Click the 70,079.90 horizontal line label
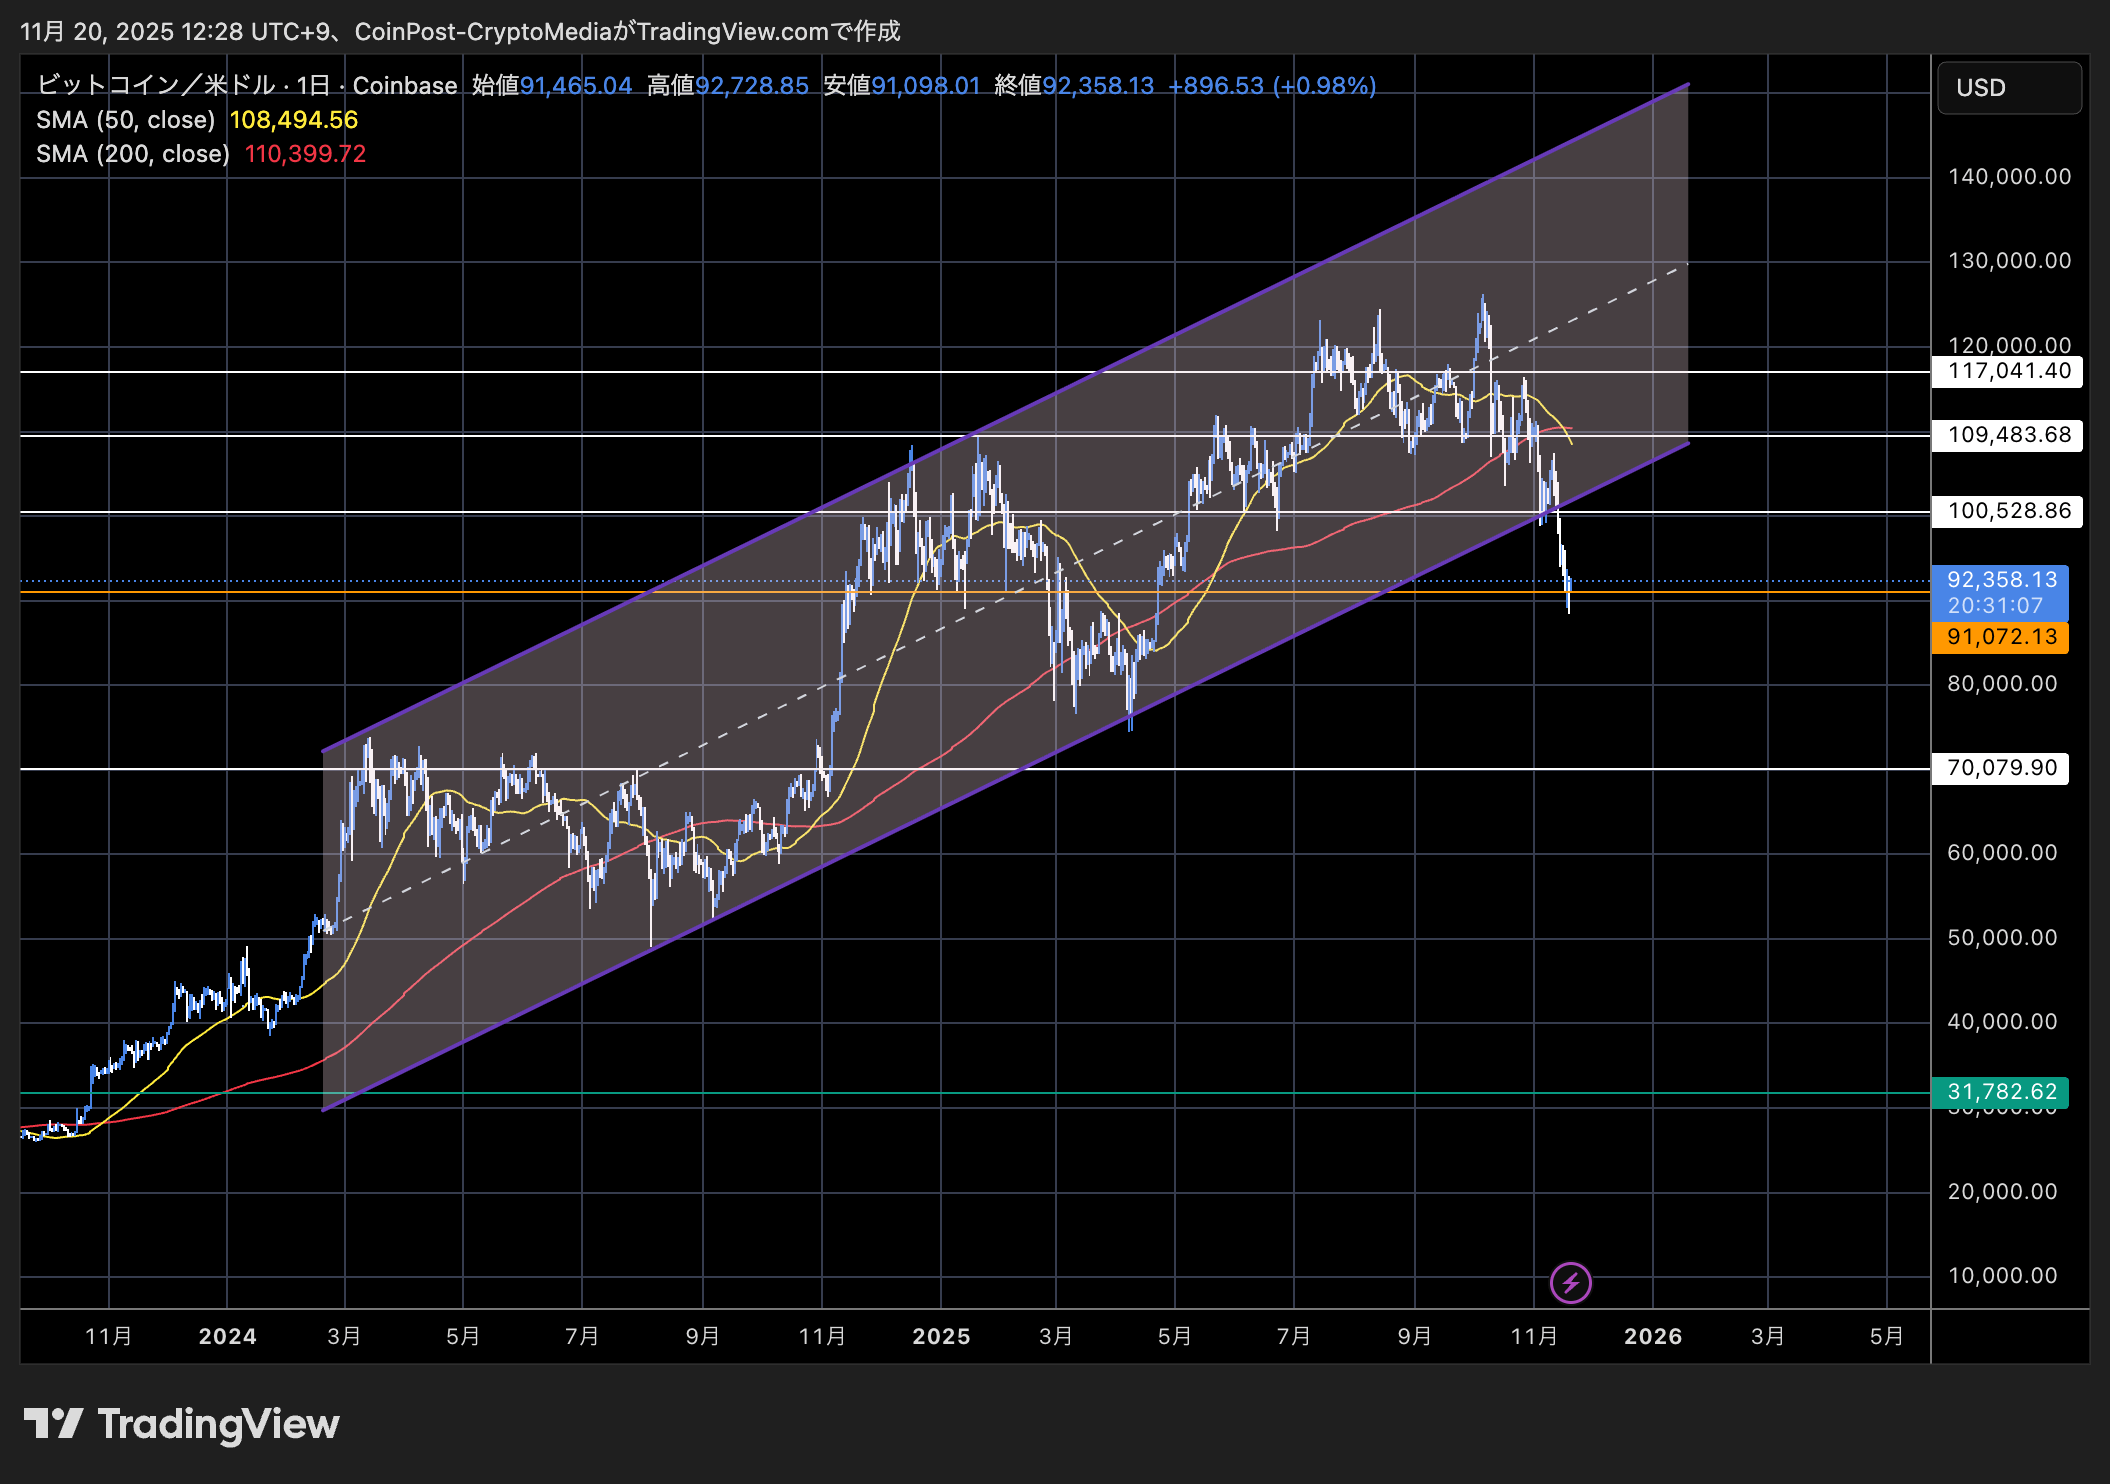Image resolution: width=2110 pixels, height=1484 pixels. [x=2000, y=768]
